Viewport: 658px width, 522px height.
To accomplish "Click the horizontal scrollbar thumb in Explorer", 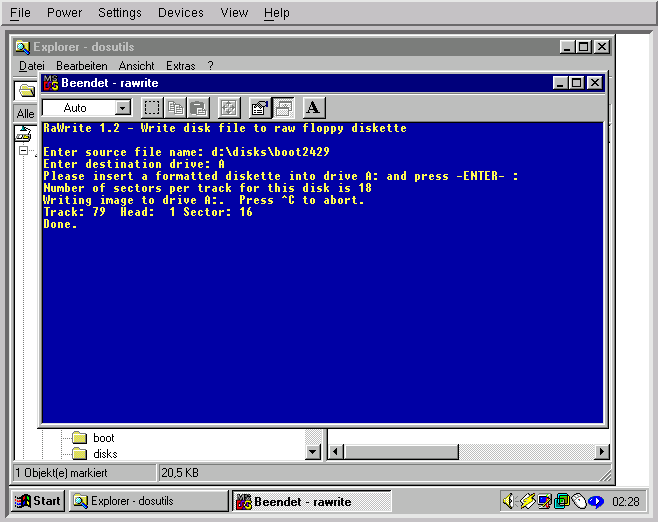I will click(x=401, y=452).
